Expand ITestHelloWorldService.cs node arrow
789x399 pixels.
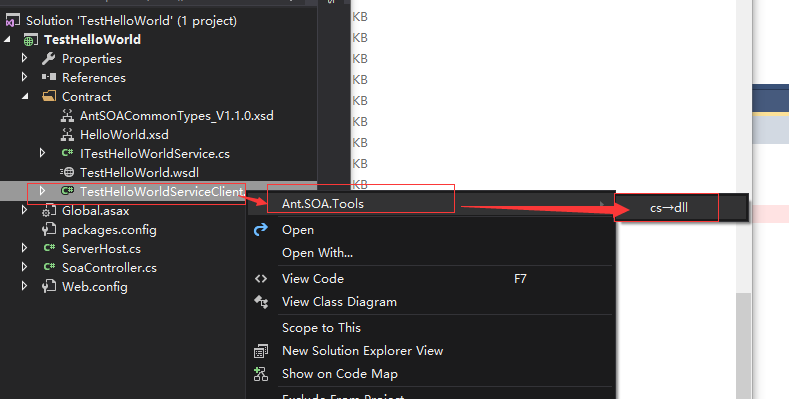(42, 153)
